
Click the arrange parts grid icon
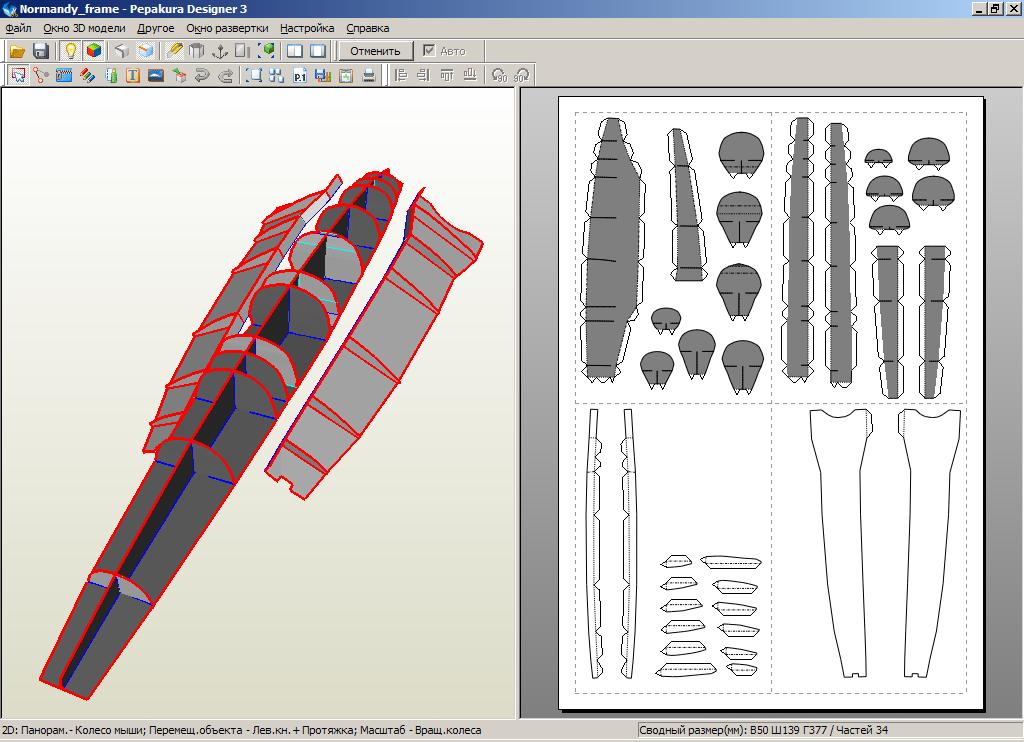(276, 75)
